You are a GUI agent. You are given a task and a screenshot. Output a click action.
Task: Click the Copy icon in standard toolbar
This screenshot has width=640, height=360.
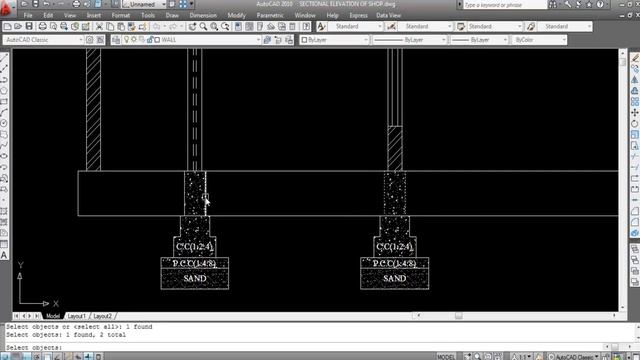[x=110, y=27]
